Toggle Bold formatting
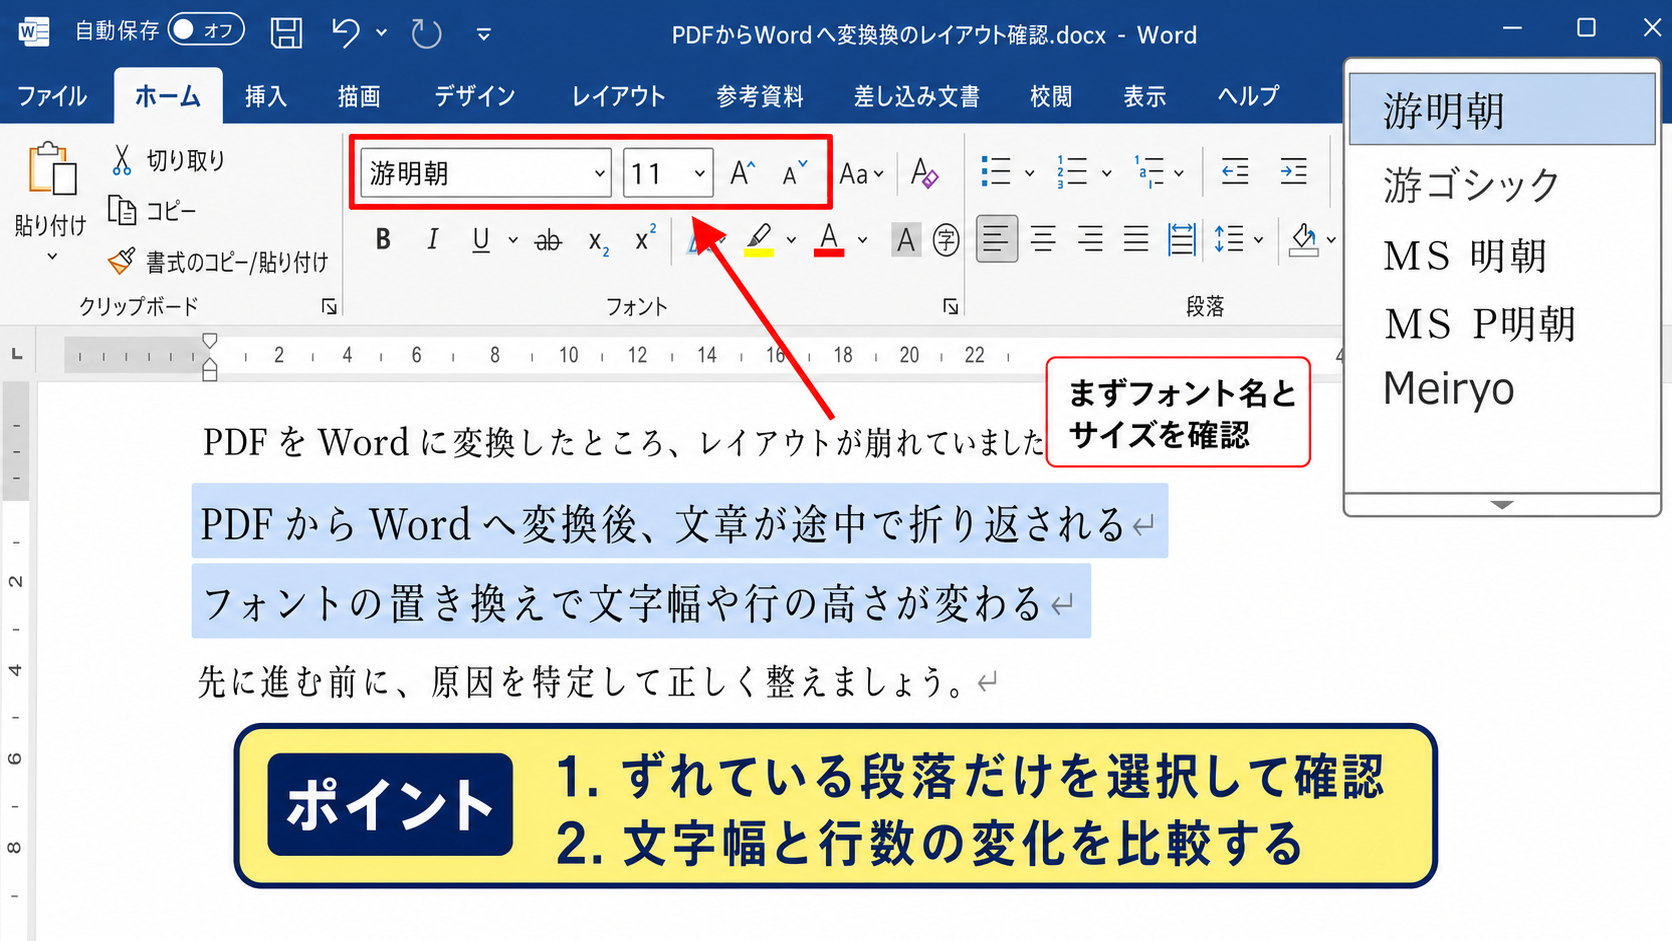This screenshot has width=1672, height=941. 383,239
